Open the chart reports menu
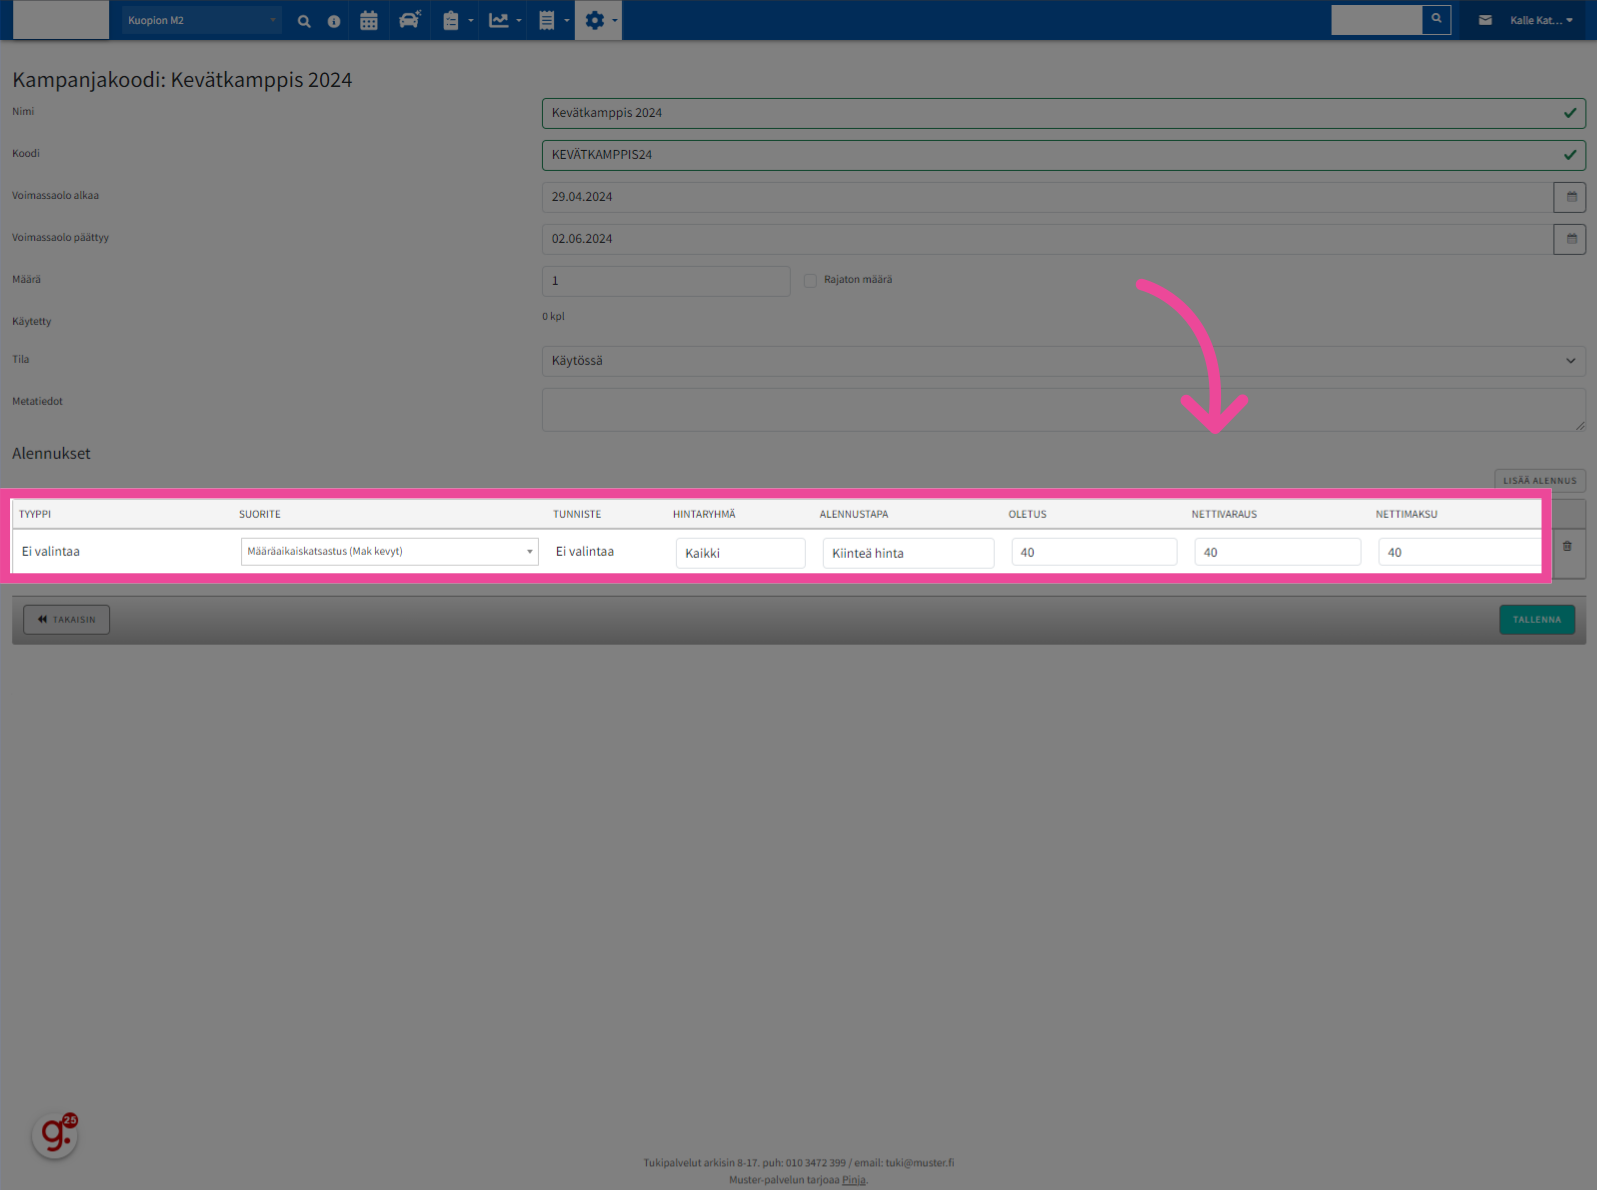 [x=505, y=20]
